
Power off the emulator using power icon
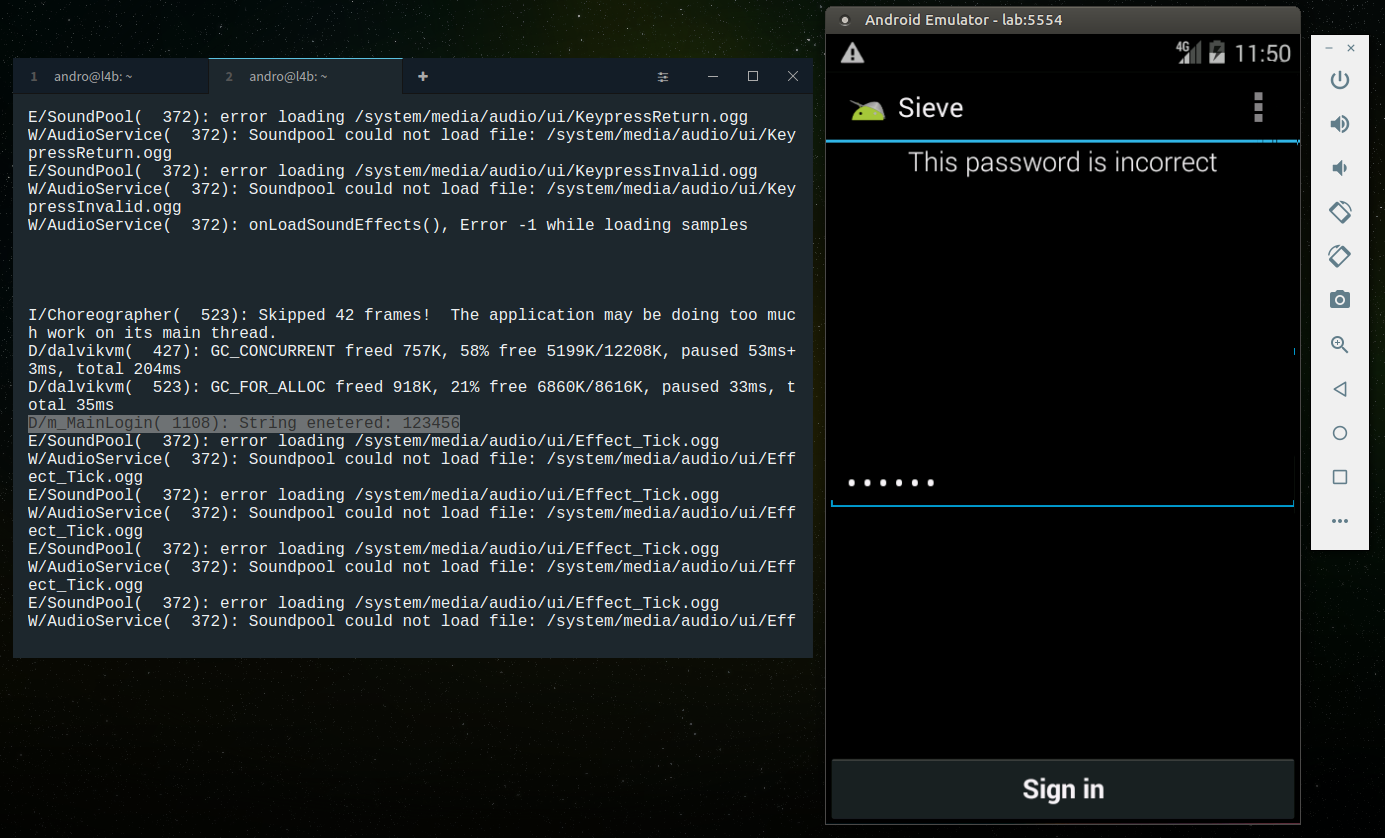tap(1340, 80)
